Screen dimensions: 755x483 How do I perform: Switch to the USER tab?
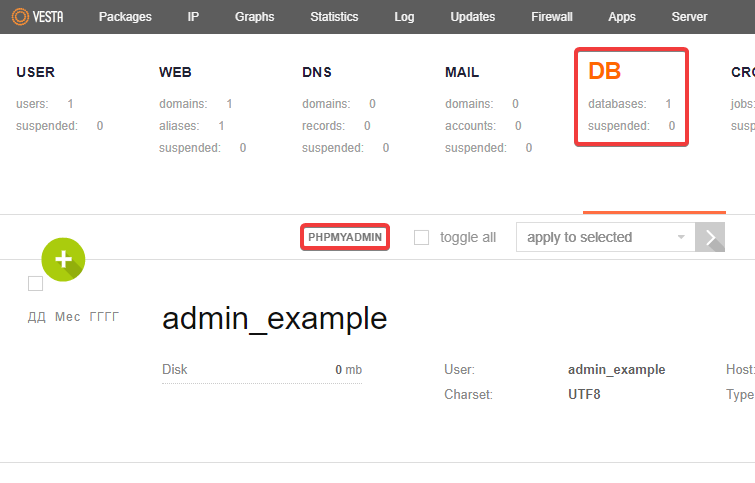(36, 72)
